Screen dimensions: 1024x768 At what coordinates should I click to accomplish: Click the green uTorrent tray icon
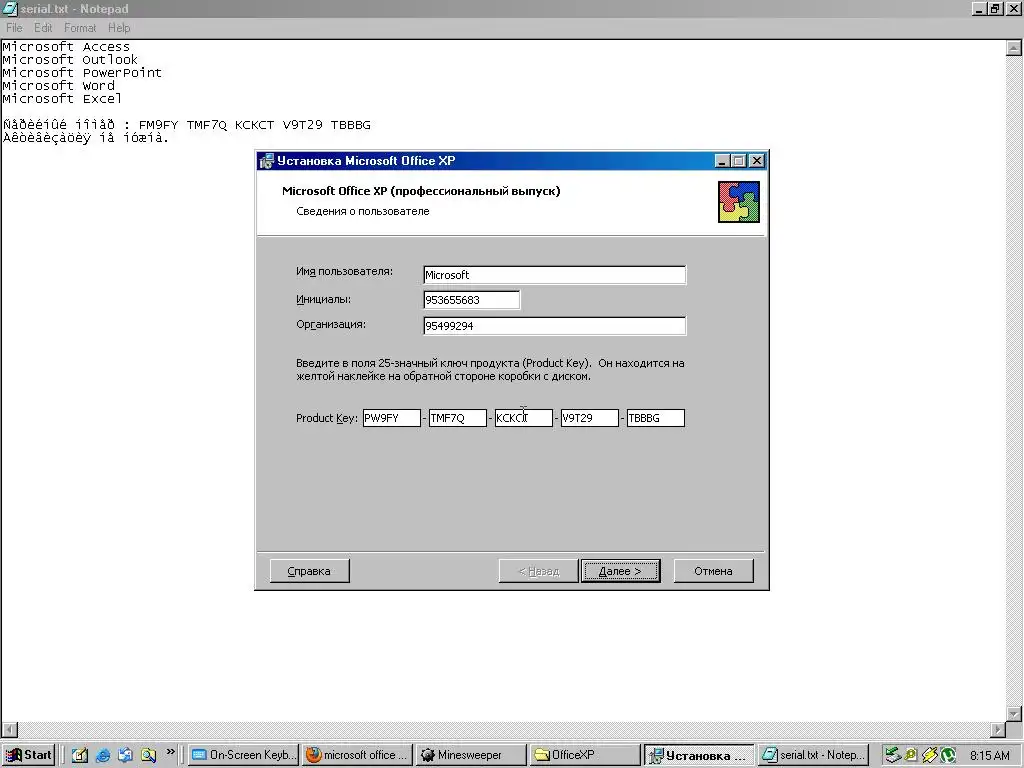(x=948, y=755)
